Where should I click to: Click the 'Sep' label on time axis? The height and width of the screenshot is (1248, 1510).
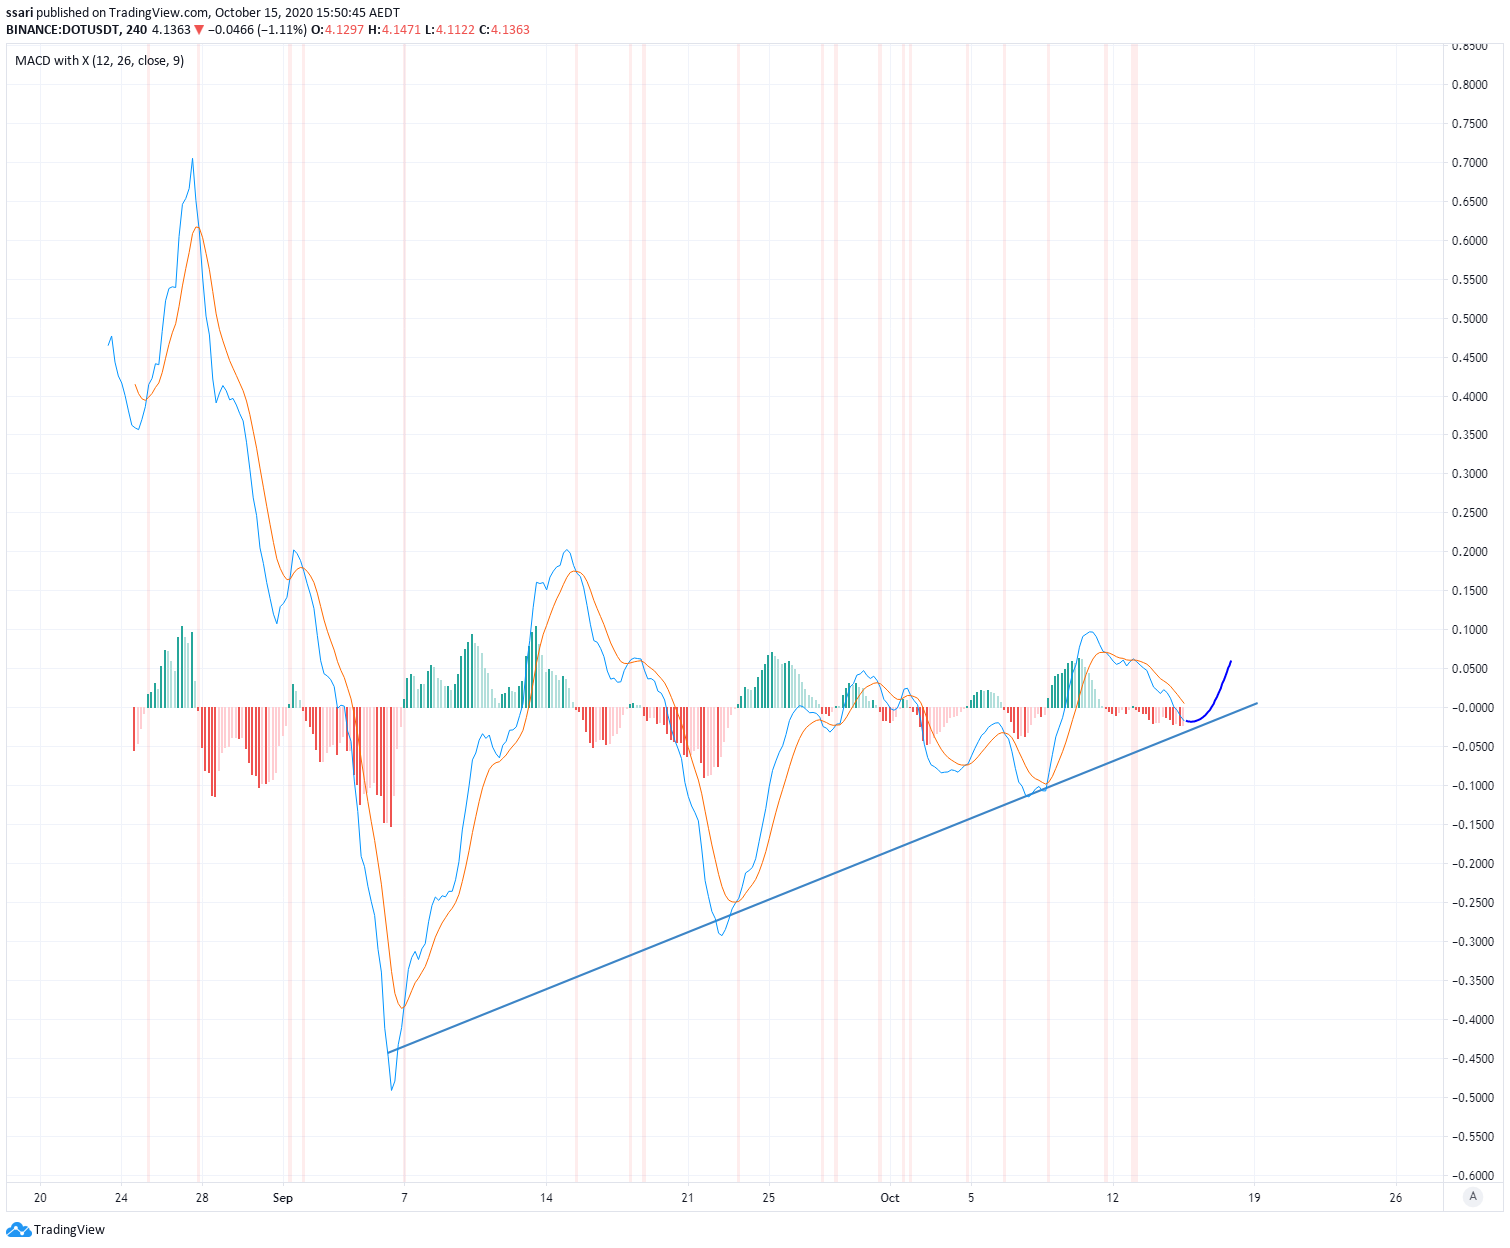coord(283,1198)
